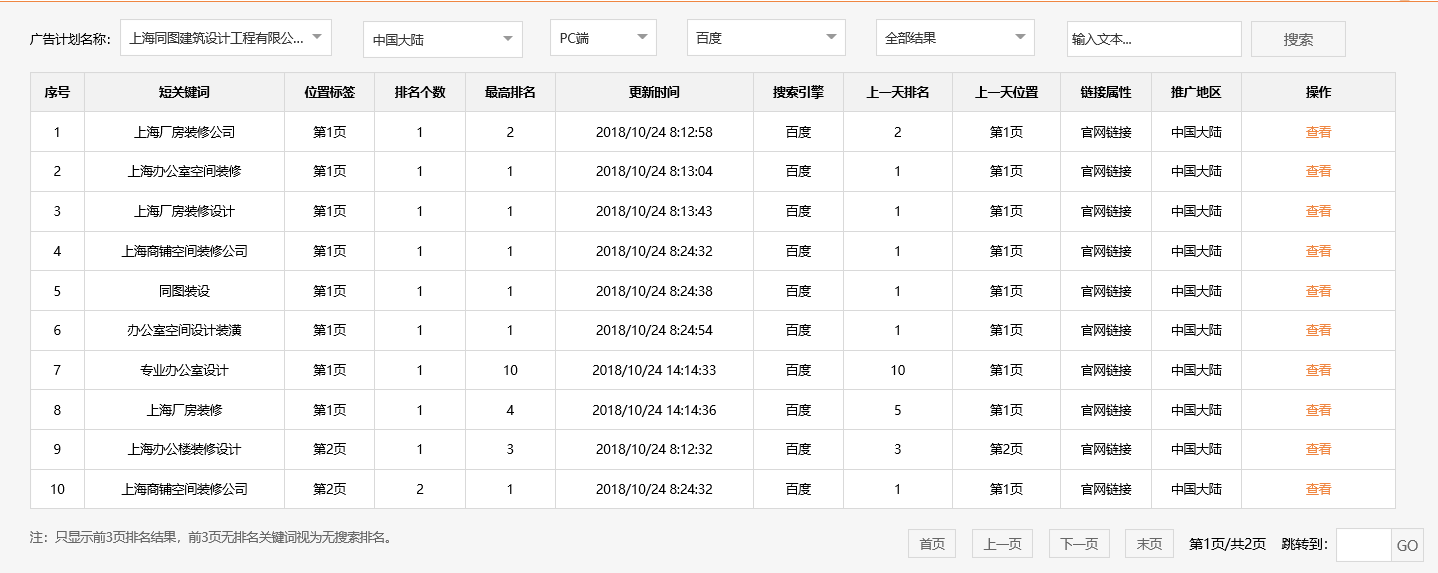Select keyword cell 上海办公室空间装修
The height and width of the screenshot is (573, 1438).
(184, 171)
